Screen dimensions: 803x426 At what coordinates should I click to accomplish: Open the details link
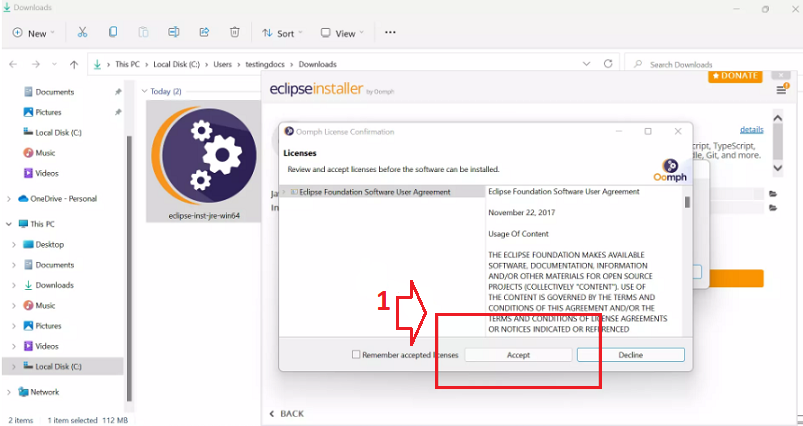point(751,130)
